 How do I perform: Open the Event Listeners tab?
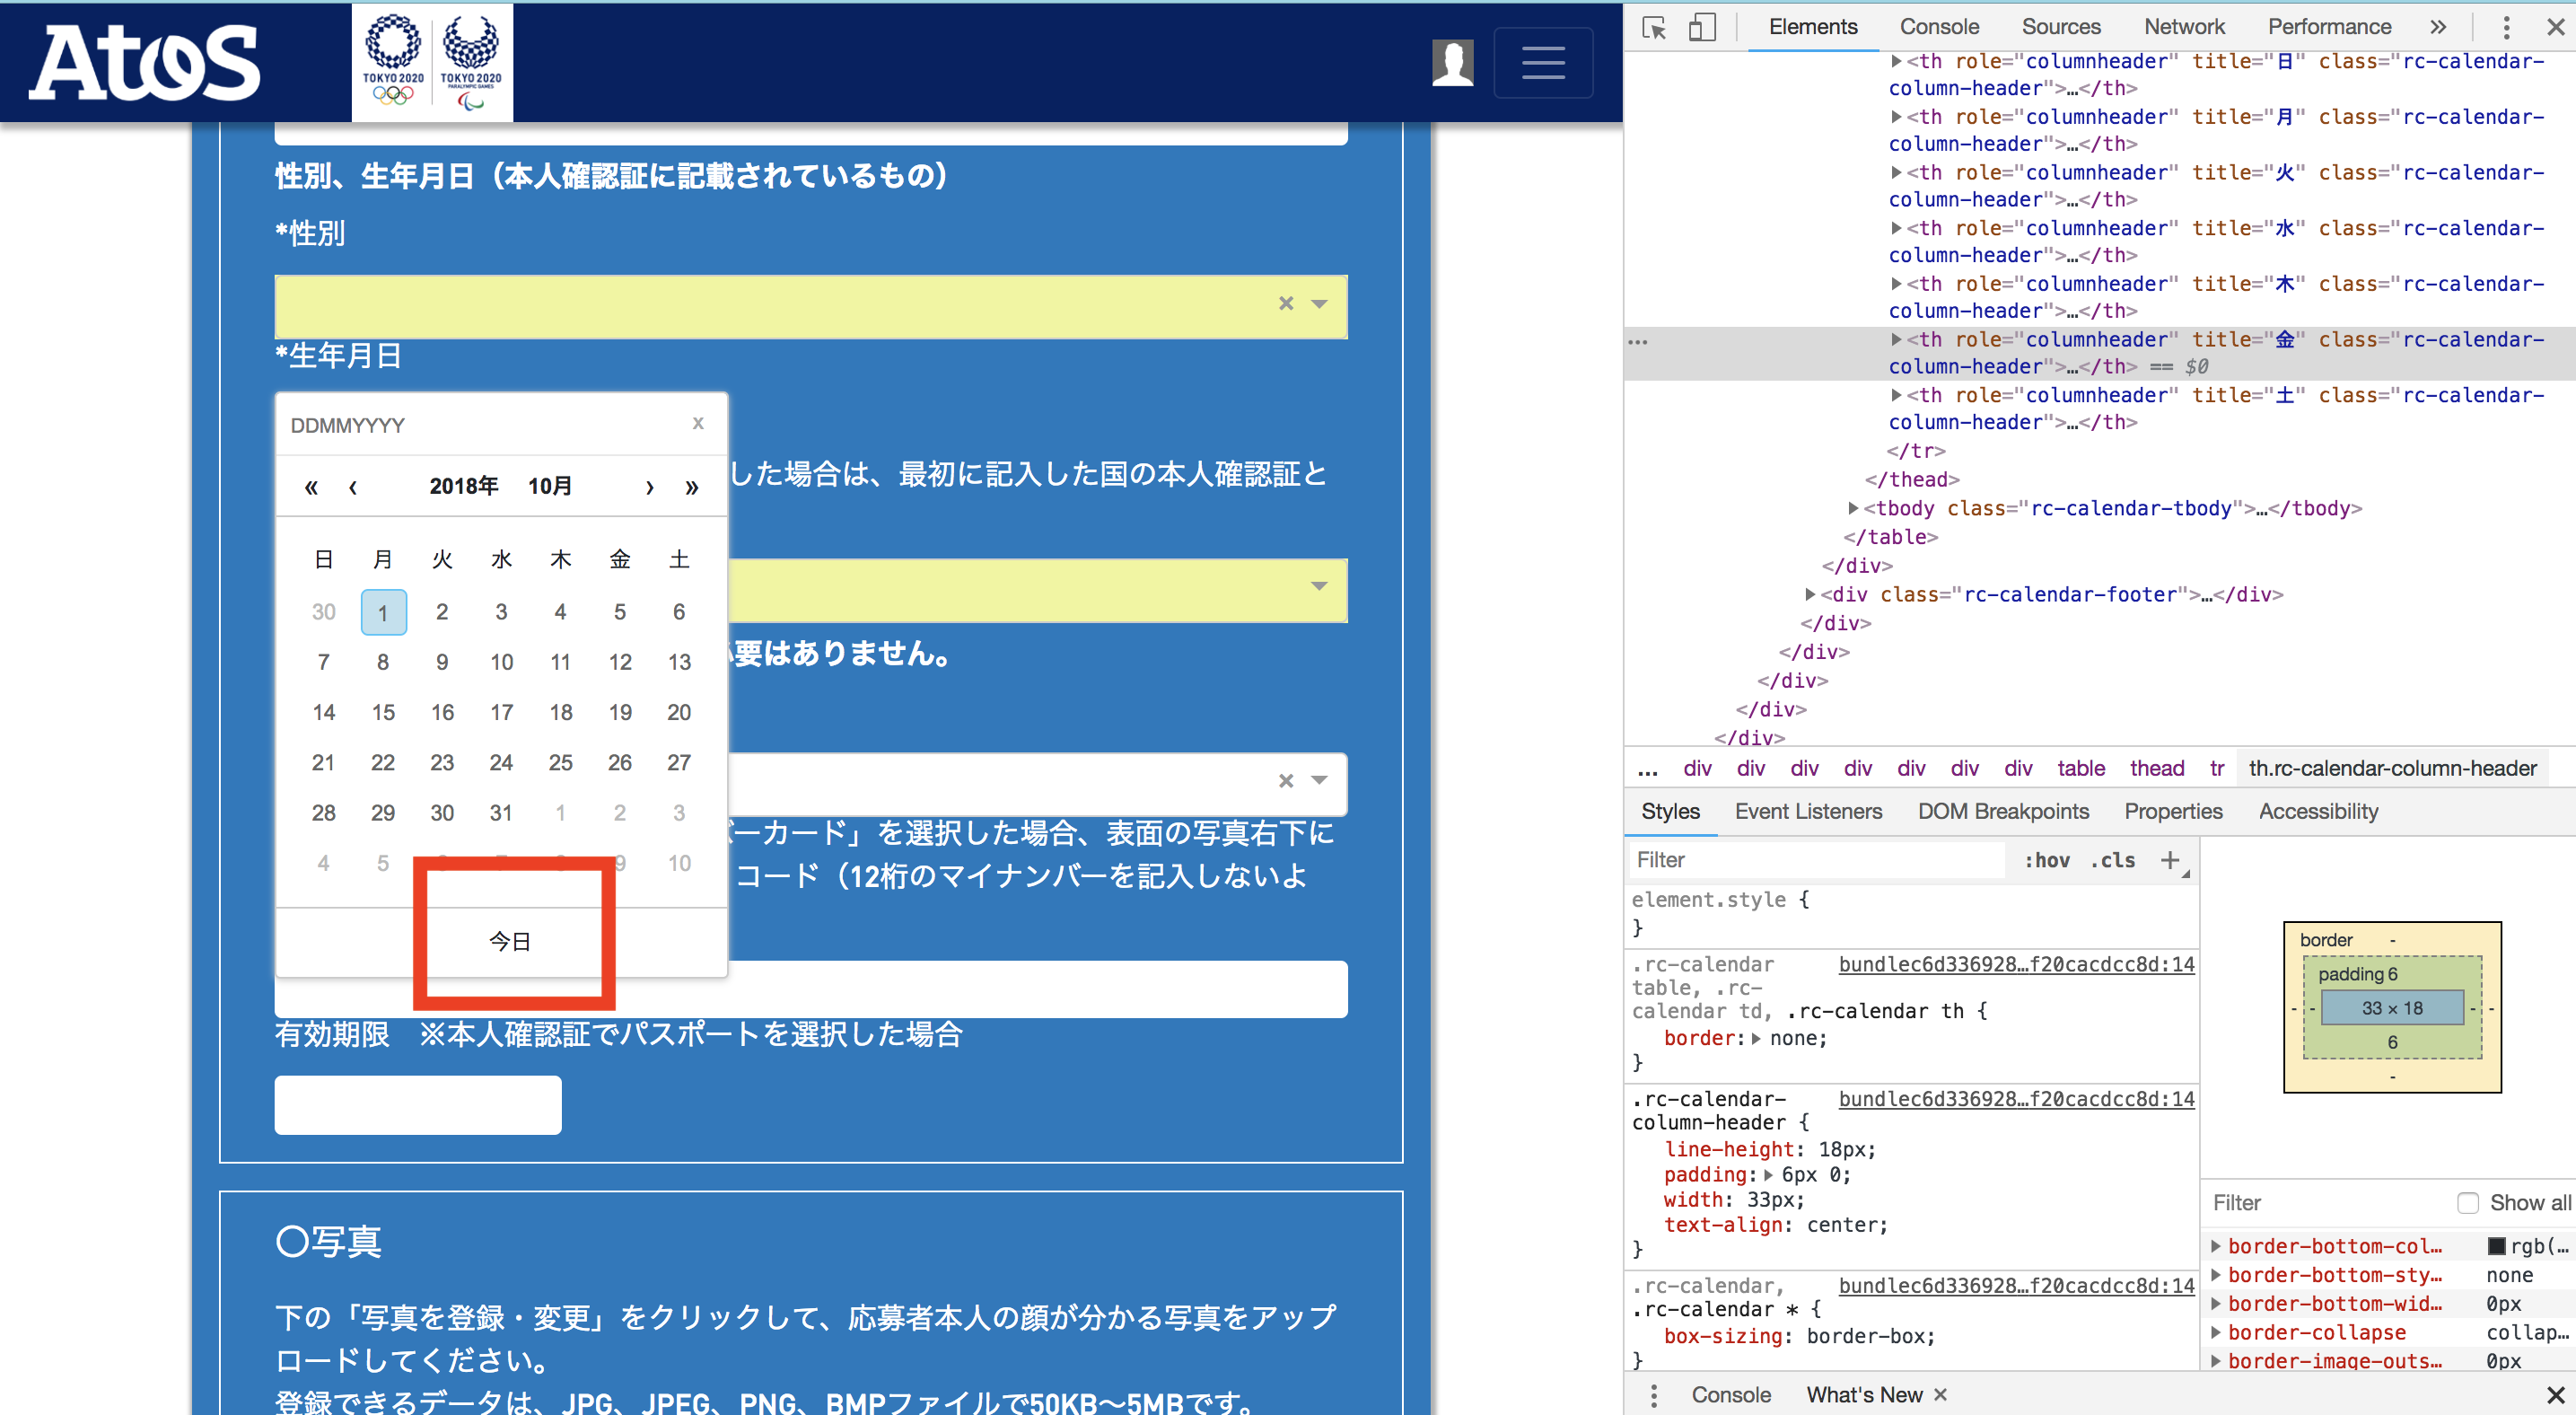(1808, 811)
